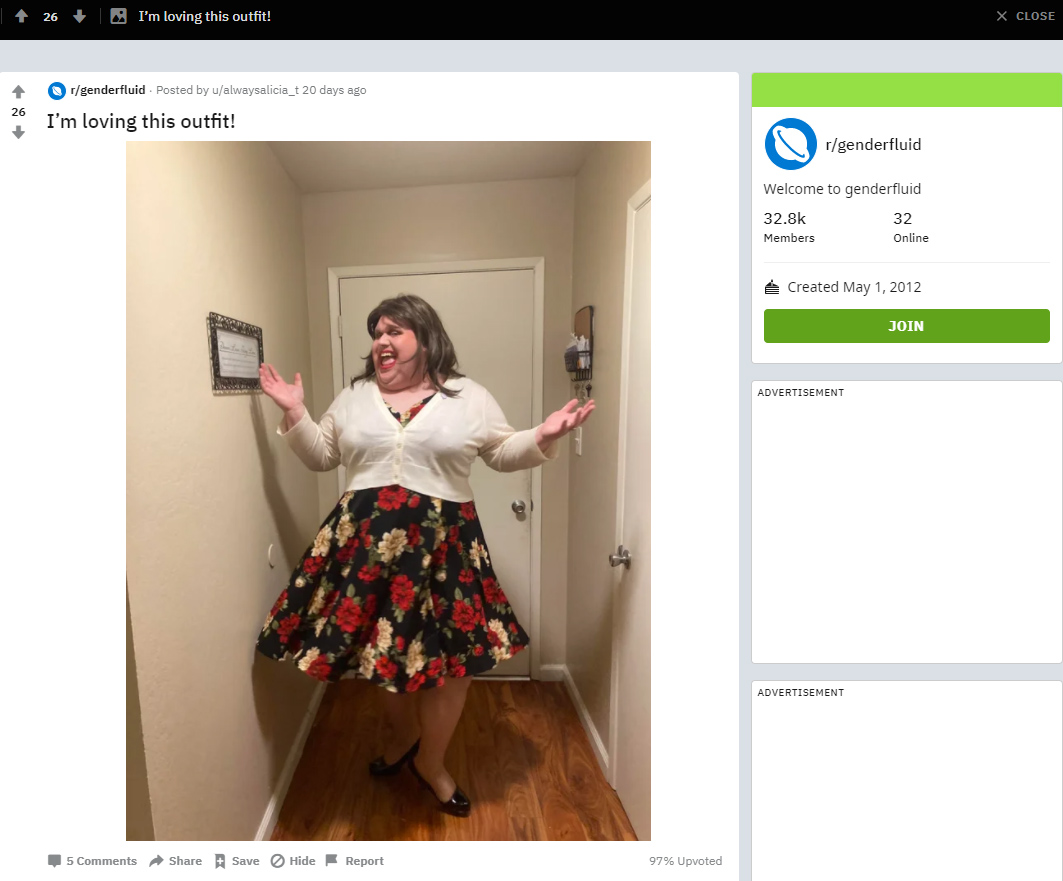Upvote the post in the top black bar
1063x881 pixels.
tap(22, 16)
